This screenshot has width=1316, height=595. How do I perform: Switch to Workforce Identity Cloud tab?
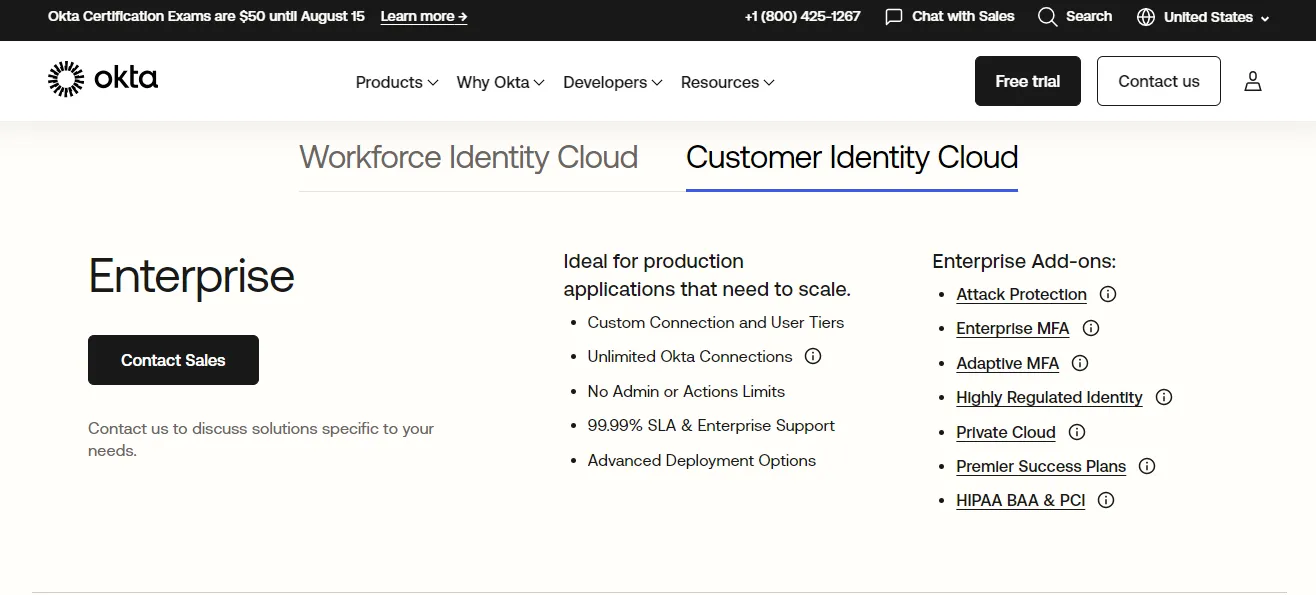(469, 157)
